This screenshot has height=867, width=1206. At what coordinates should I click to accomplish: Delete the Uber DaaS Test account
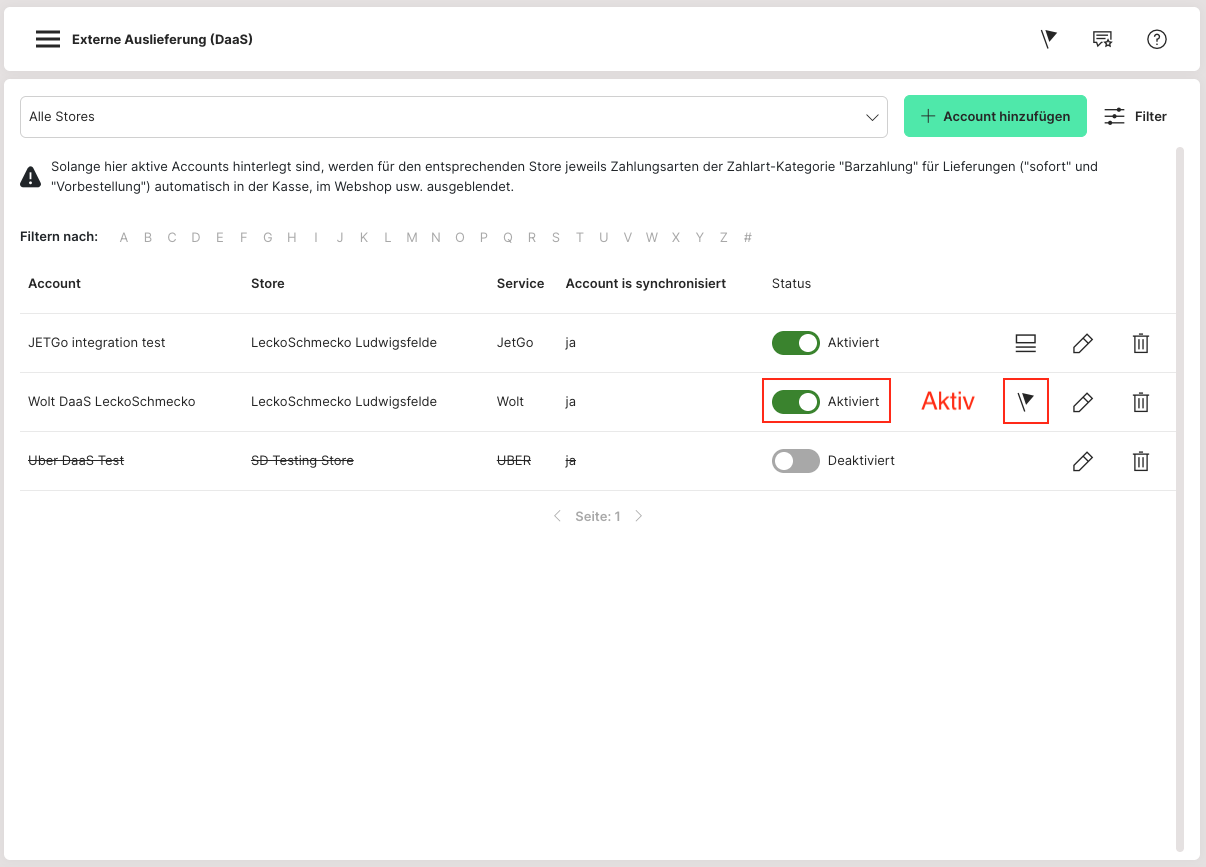pyautogui.click(x=1140, y=461)
